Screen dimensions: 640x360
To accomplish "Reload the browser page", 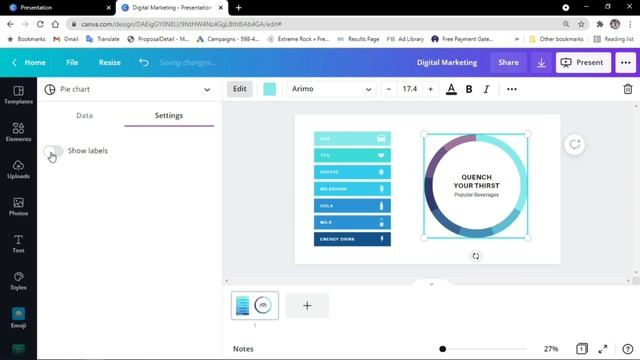I will click(40, 24).
